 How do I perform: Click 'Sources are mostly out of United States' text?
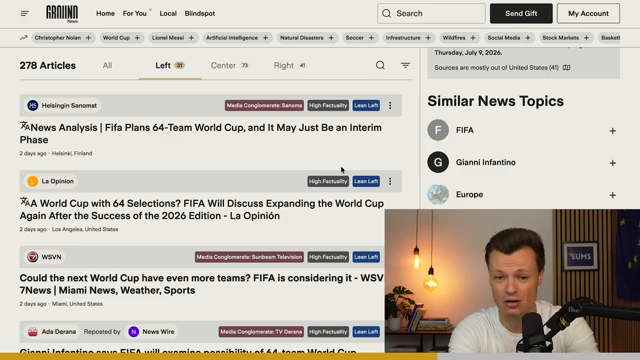point(496,67)
